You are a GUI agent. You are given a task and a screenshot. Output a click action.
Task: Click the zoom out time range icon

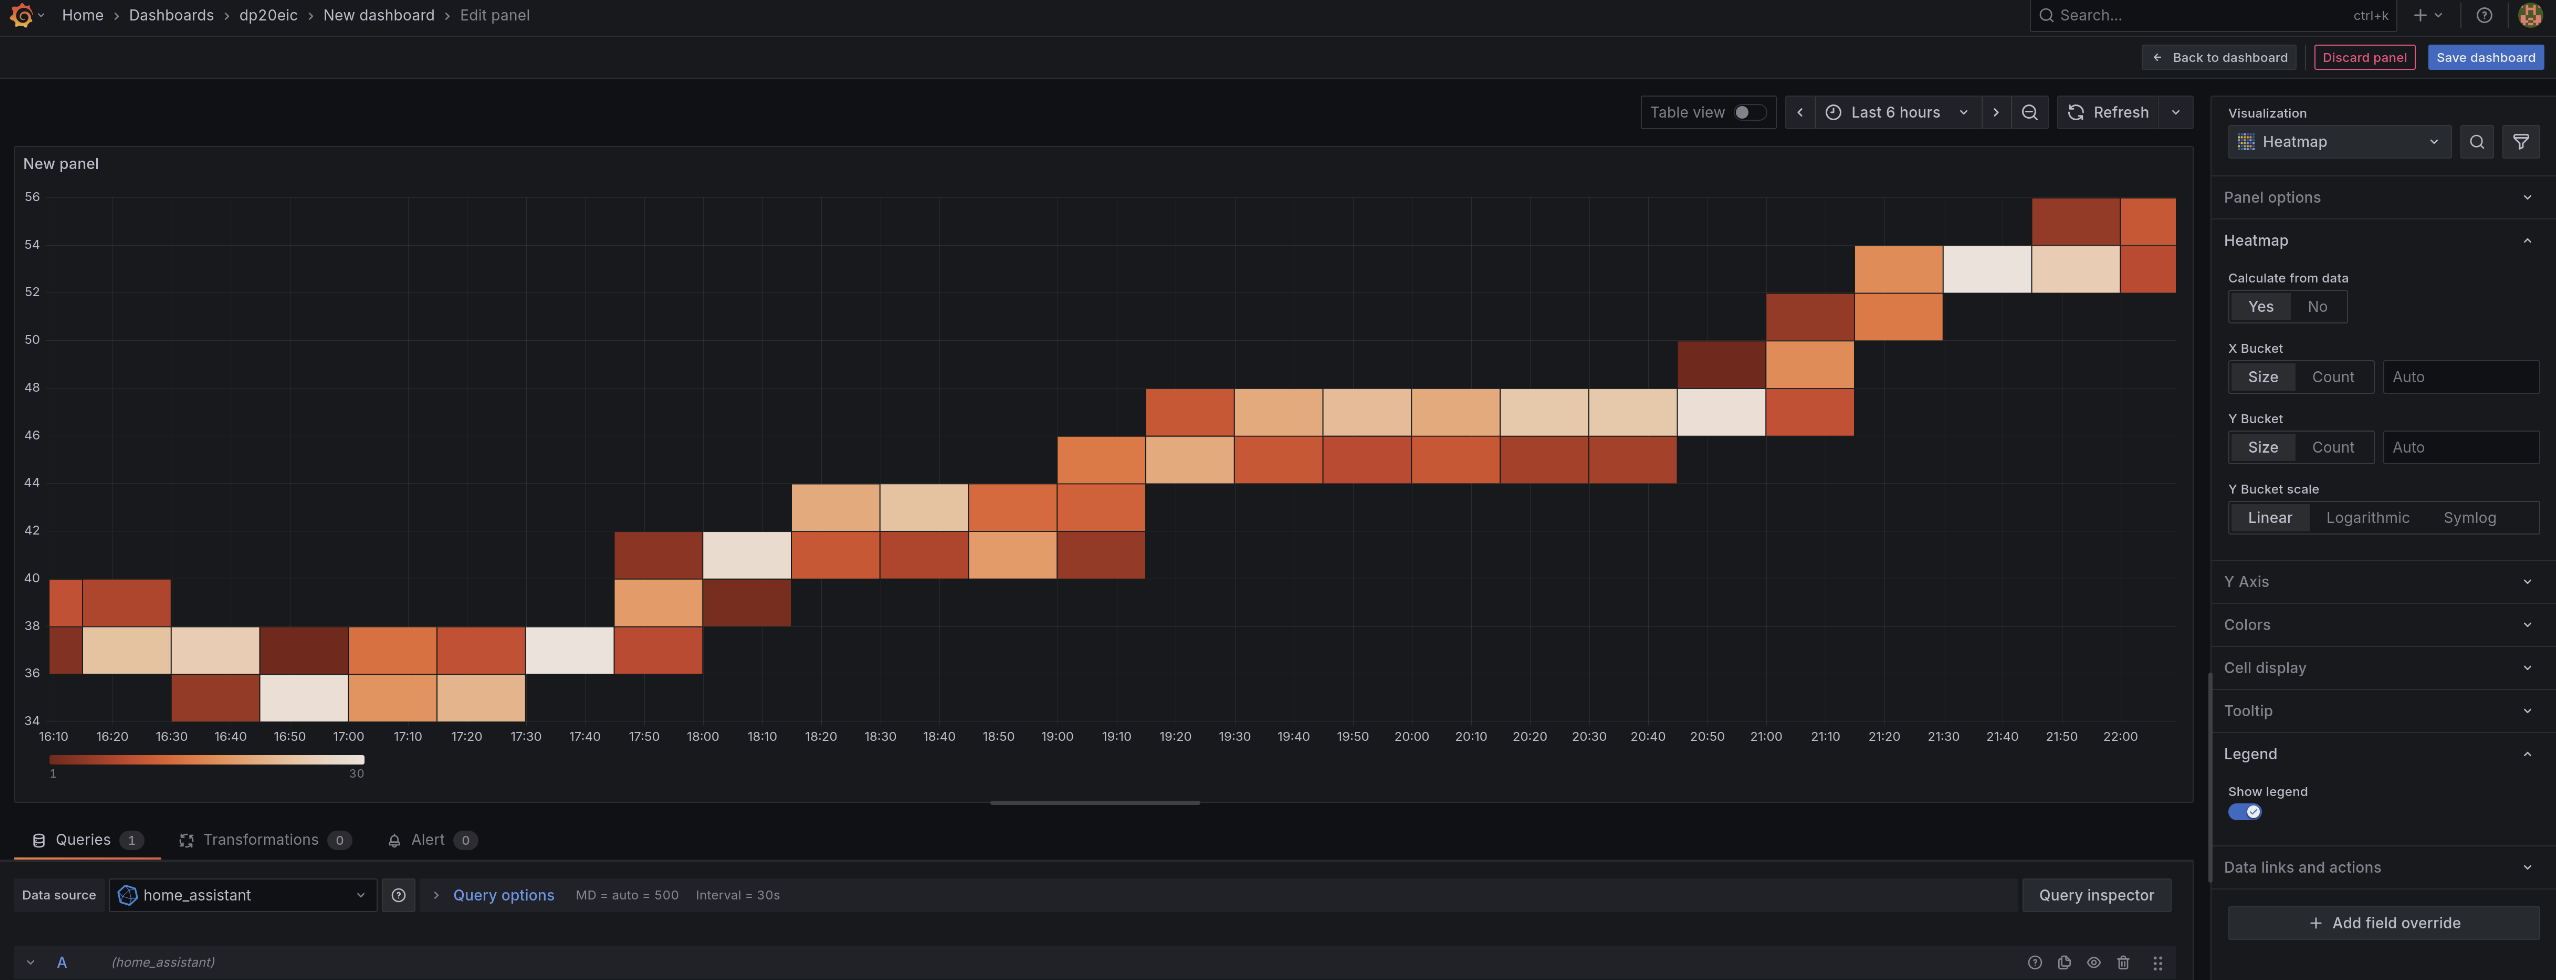(x=2029, y=112)
